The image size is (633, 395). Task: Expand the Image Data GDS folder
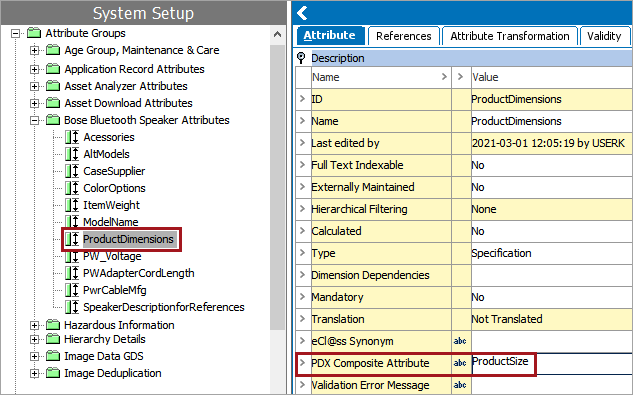35,356
